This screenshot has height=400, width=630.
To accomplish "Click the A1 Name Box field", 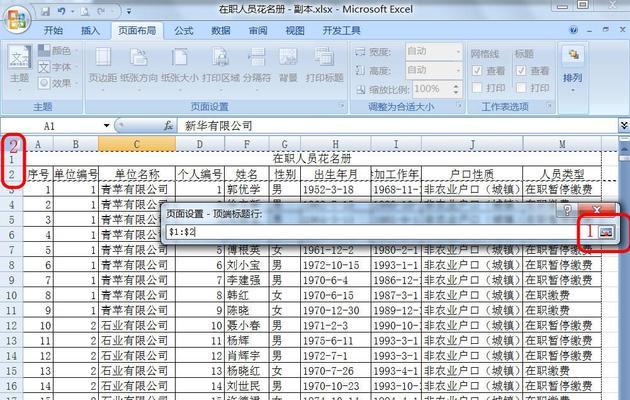I will 51,126.
